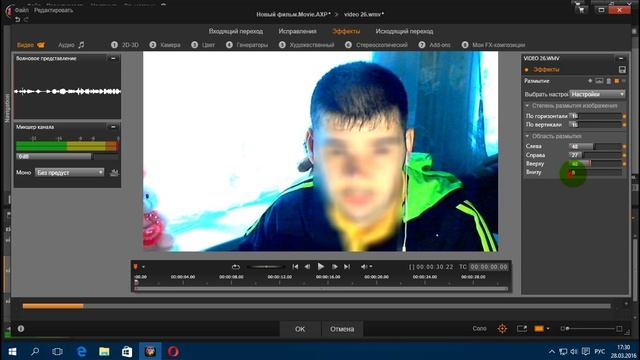Play the video preview

321,267
